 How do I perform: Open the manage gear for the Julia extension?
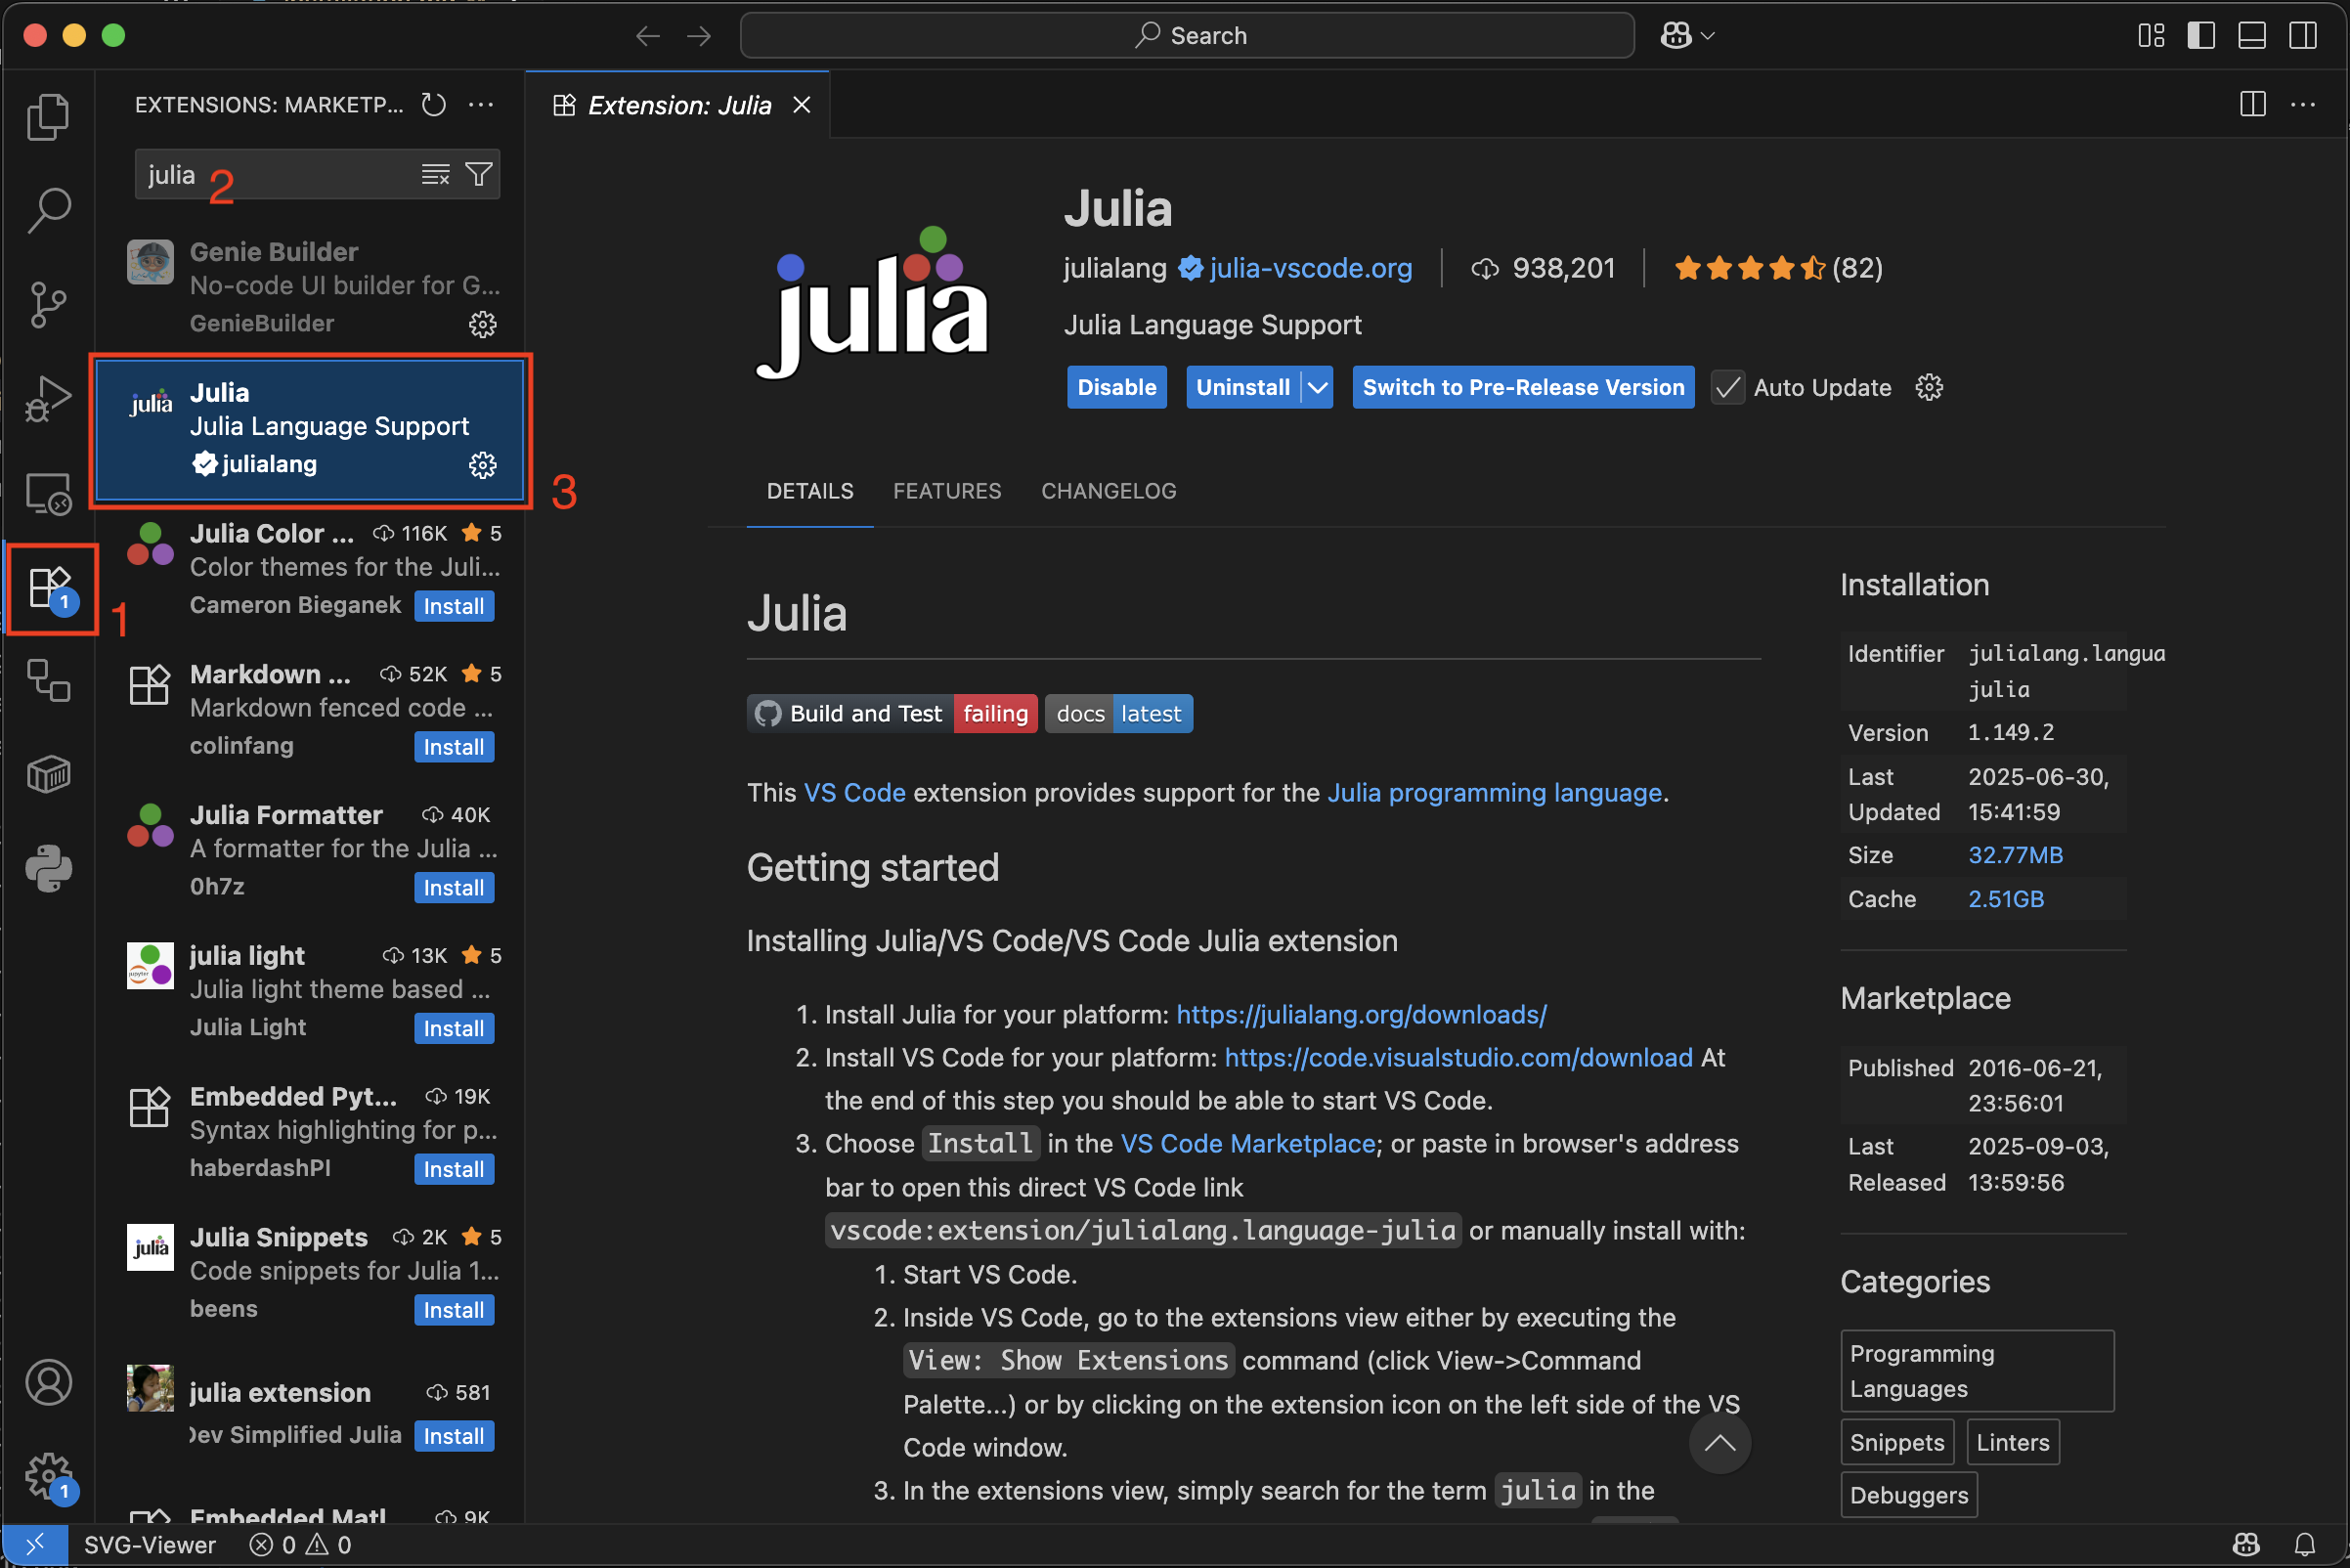[x=483, y=464]
